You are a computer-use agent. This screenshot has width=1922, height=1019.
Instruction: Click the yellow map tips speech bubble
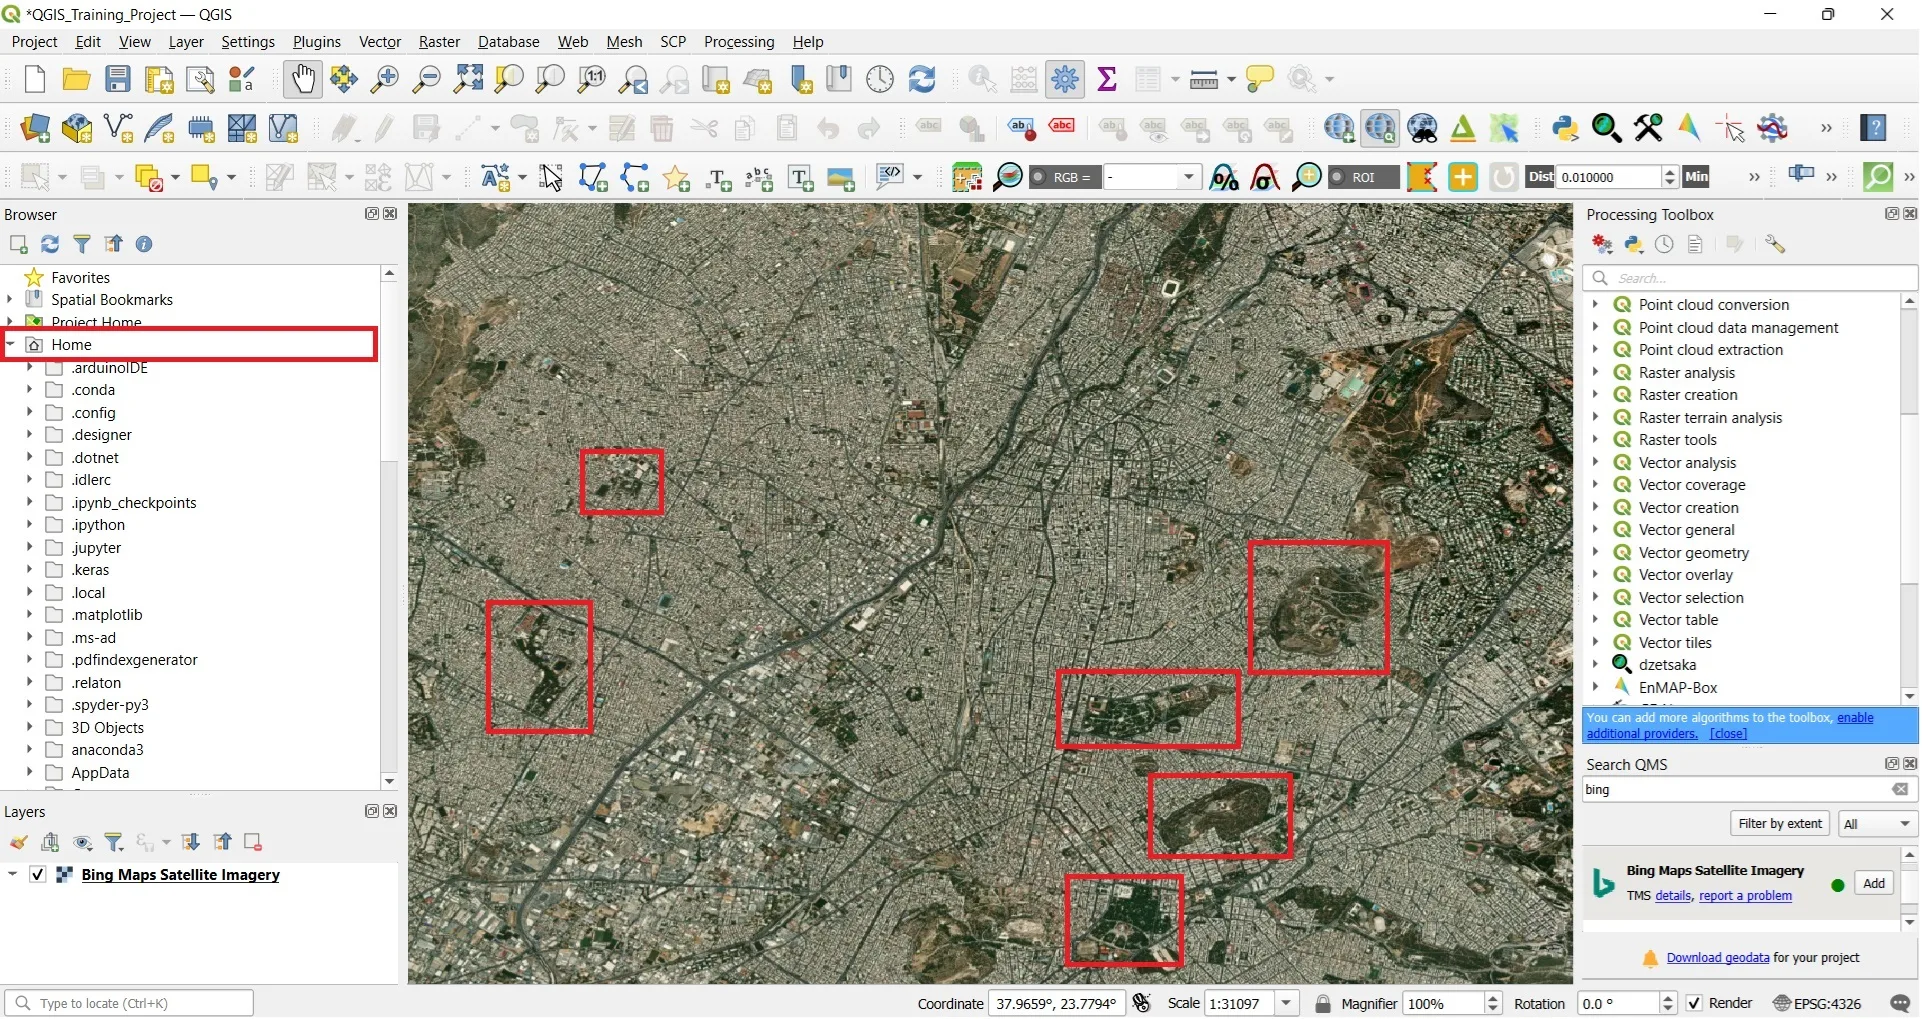coord(1260,79)
